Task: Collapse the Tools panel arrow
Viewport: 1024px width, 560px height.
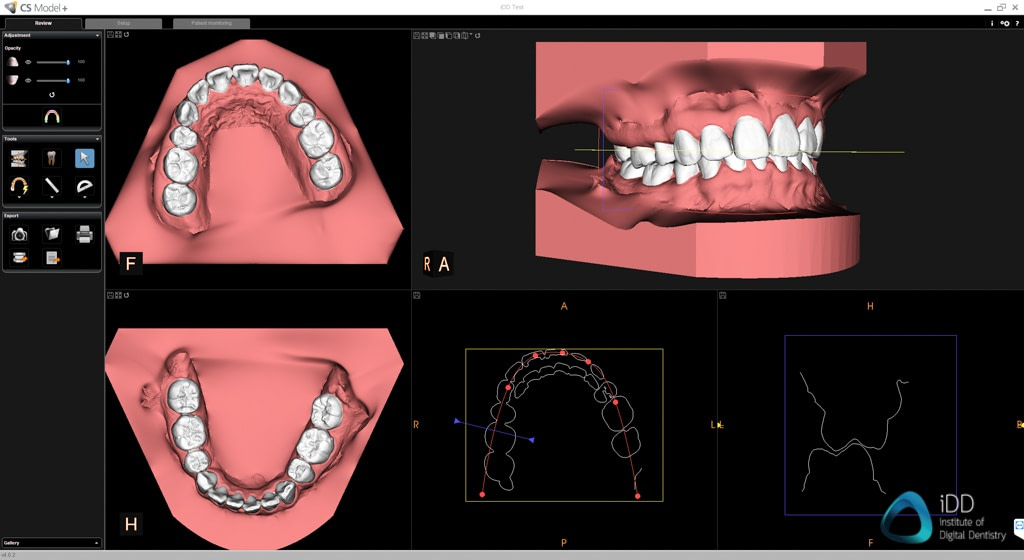Action: (97, 139)
